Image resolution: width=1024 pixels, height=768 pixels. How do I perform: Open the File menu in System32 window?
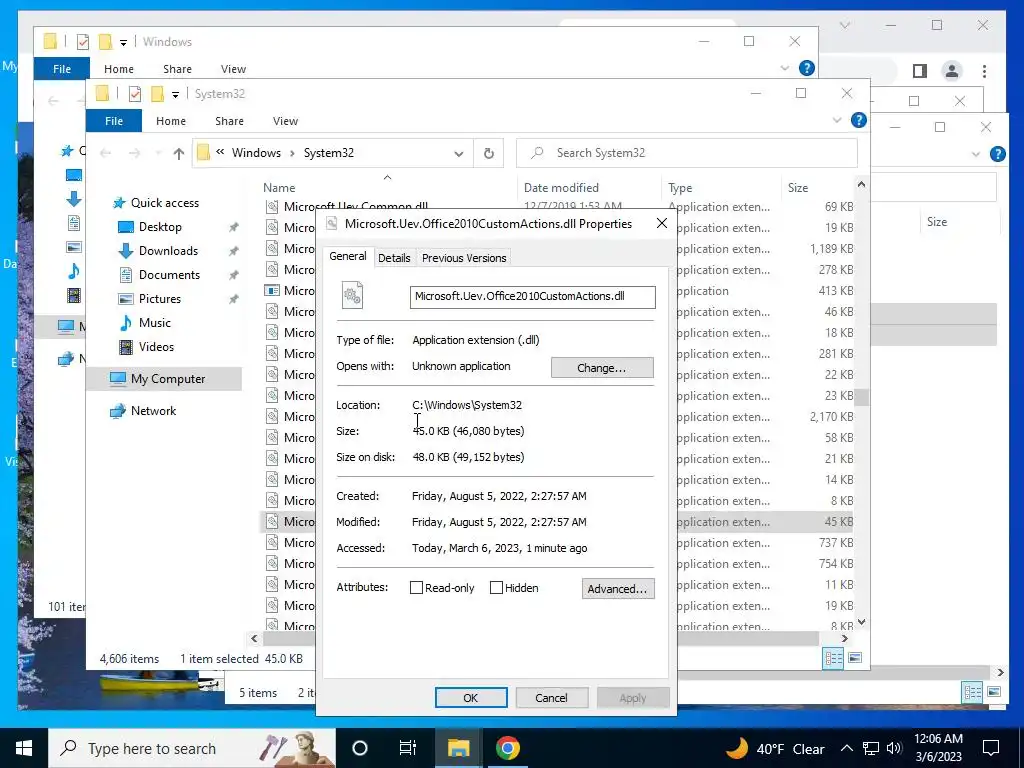coord(114,121)
